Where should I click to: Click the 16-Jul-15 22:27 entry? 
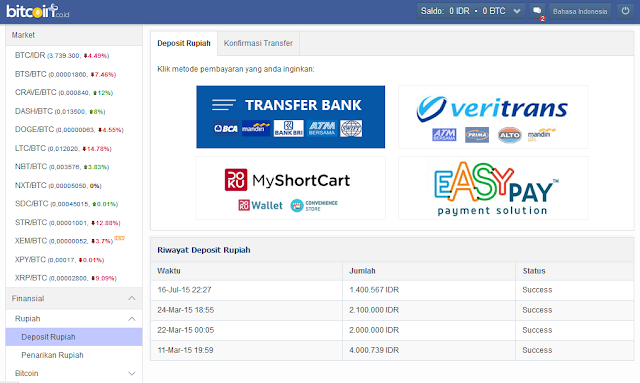click(184, 290)
